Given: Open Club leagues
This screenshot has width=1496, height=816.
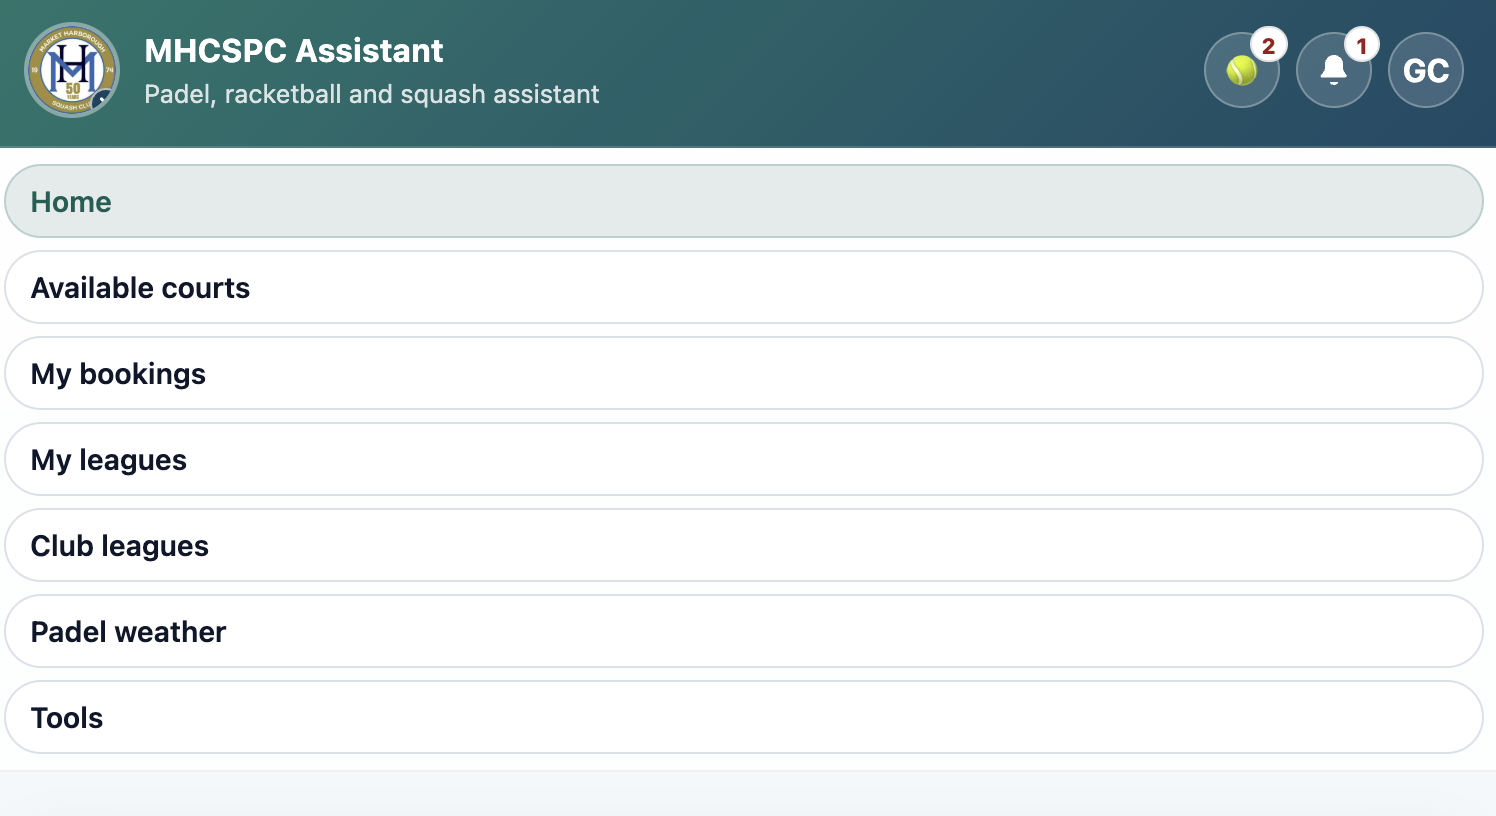Looking at the screenshot, I should click(120, 546).
